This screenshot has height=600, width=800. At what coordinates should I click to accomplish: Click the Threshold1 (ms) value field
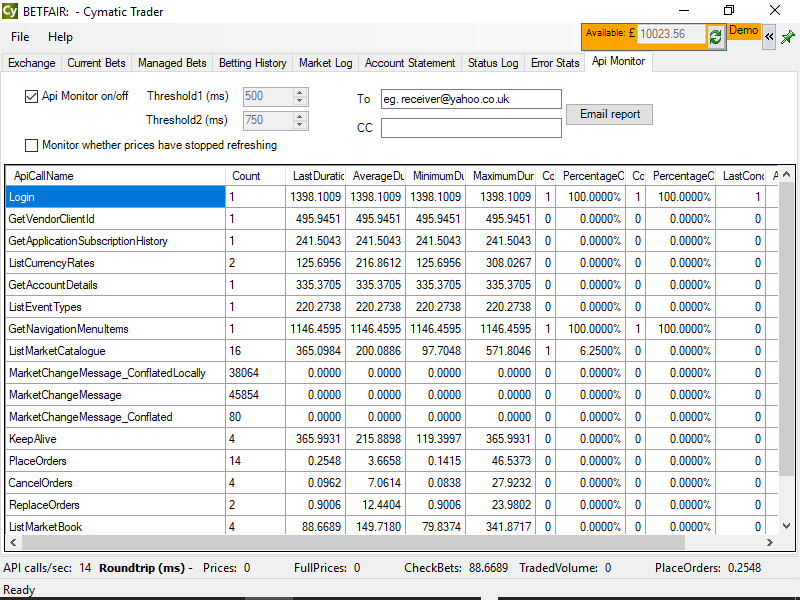[269, 96]
